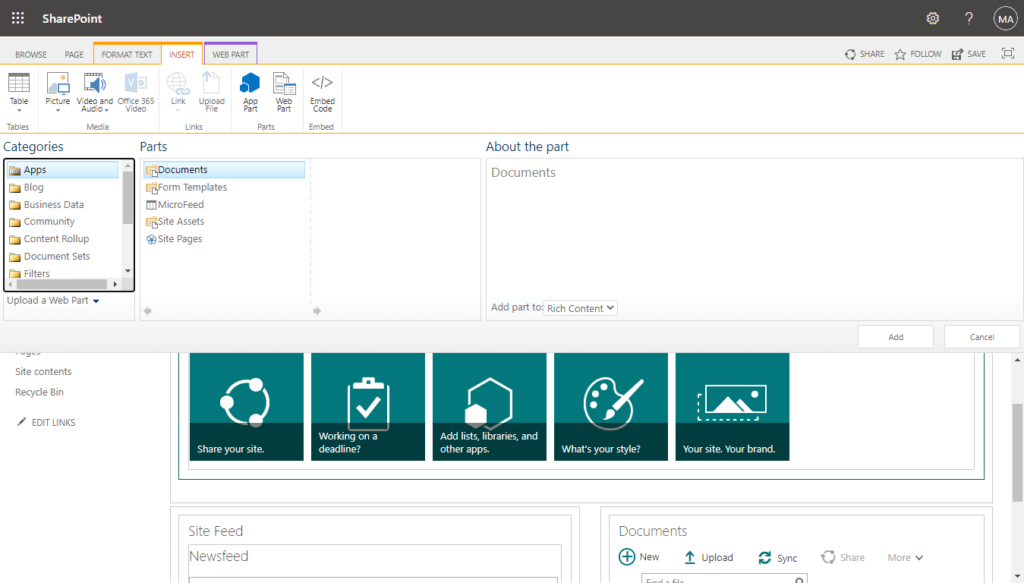This screenshot has width=1024, height=583.
Task: Insert Embed Code from the ribbon
Action: point(322,91)
